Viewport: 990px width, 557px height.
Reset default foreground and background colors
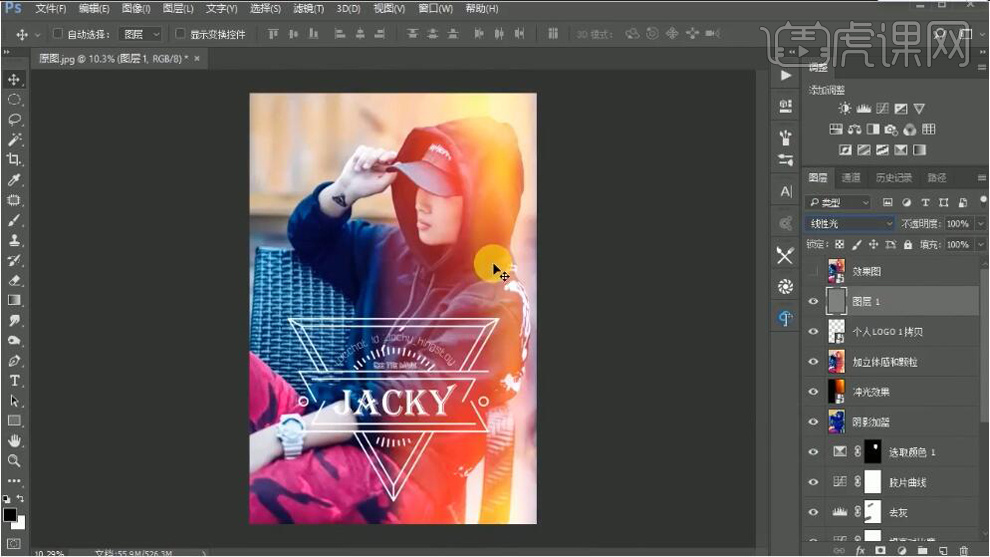pyautogui.click(x=6, y=499)
